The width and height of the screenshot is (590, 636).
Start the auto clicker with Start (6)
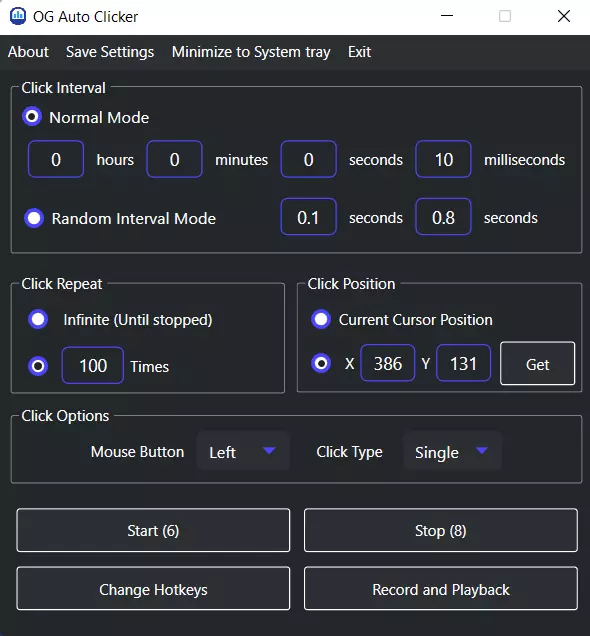click(x=153, y=530)
